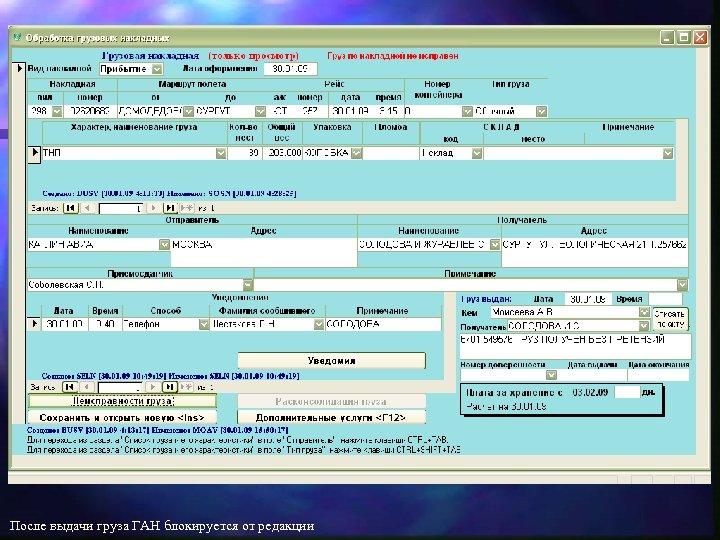Go to first record in cargo list navigator
The image size is (720, 540).
pyautogui.click(x=70, y=208)
